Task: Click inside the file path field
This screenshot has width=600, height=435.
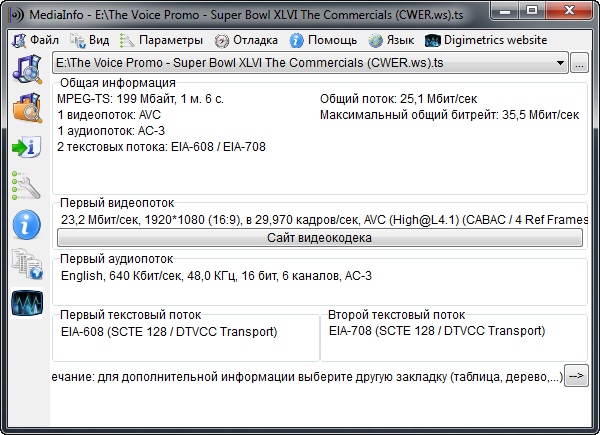Action: [x=300, y=65]
